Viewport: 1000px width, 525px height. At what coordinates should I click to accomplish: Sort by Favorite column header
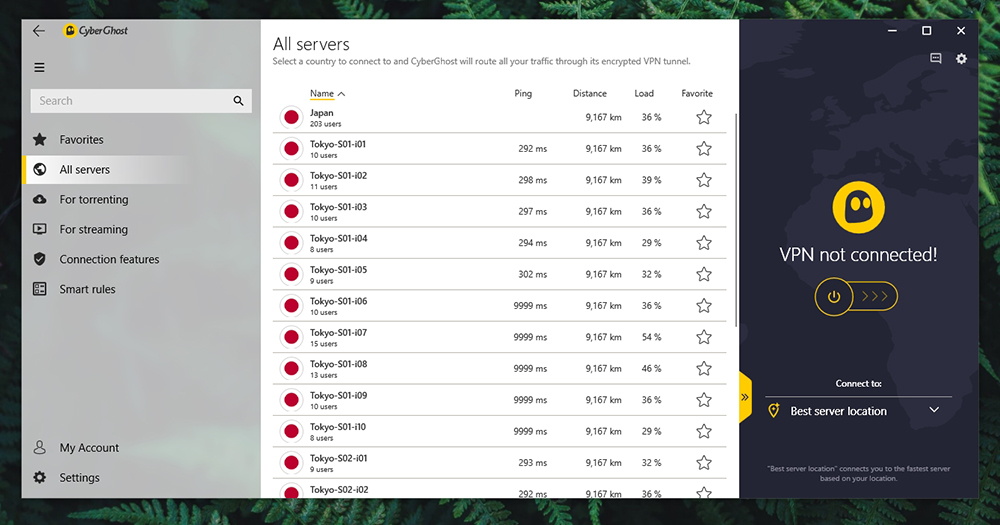tap(696, 94)
